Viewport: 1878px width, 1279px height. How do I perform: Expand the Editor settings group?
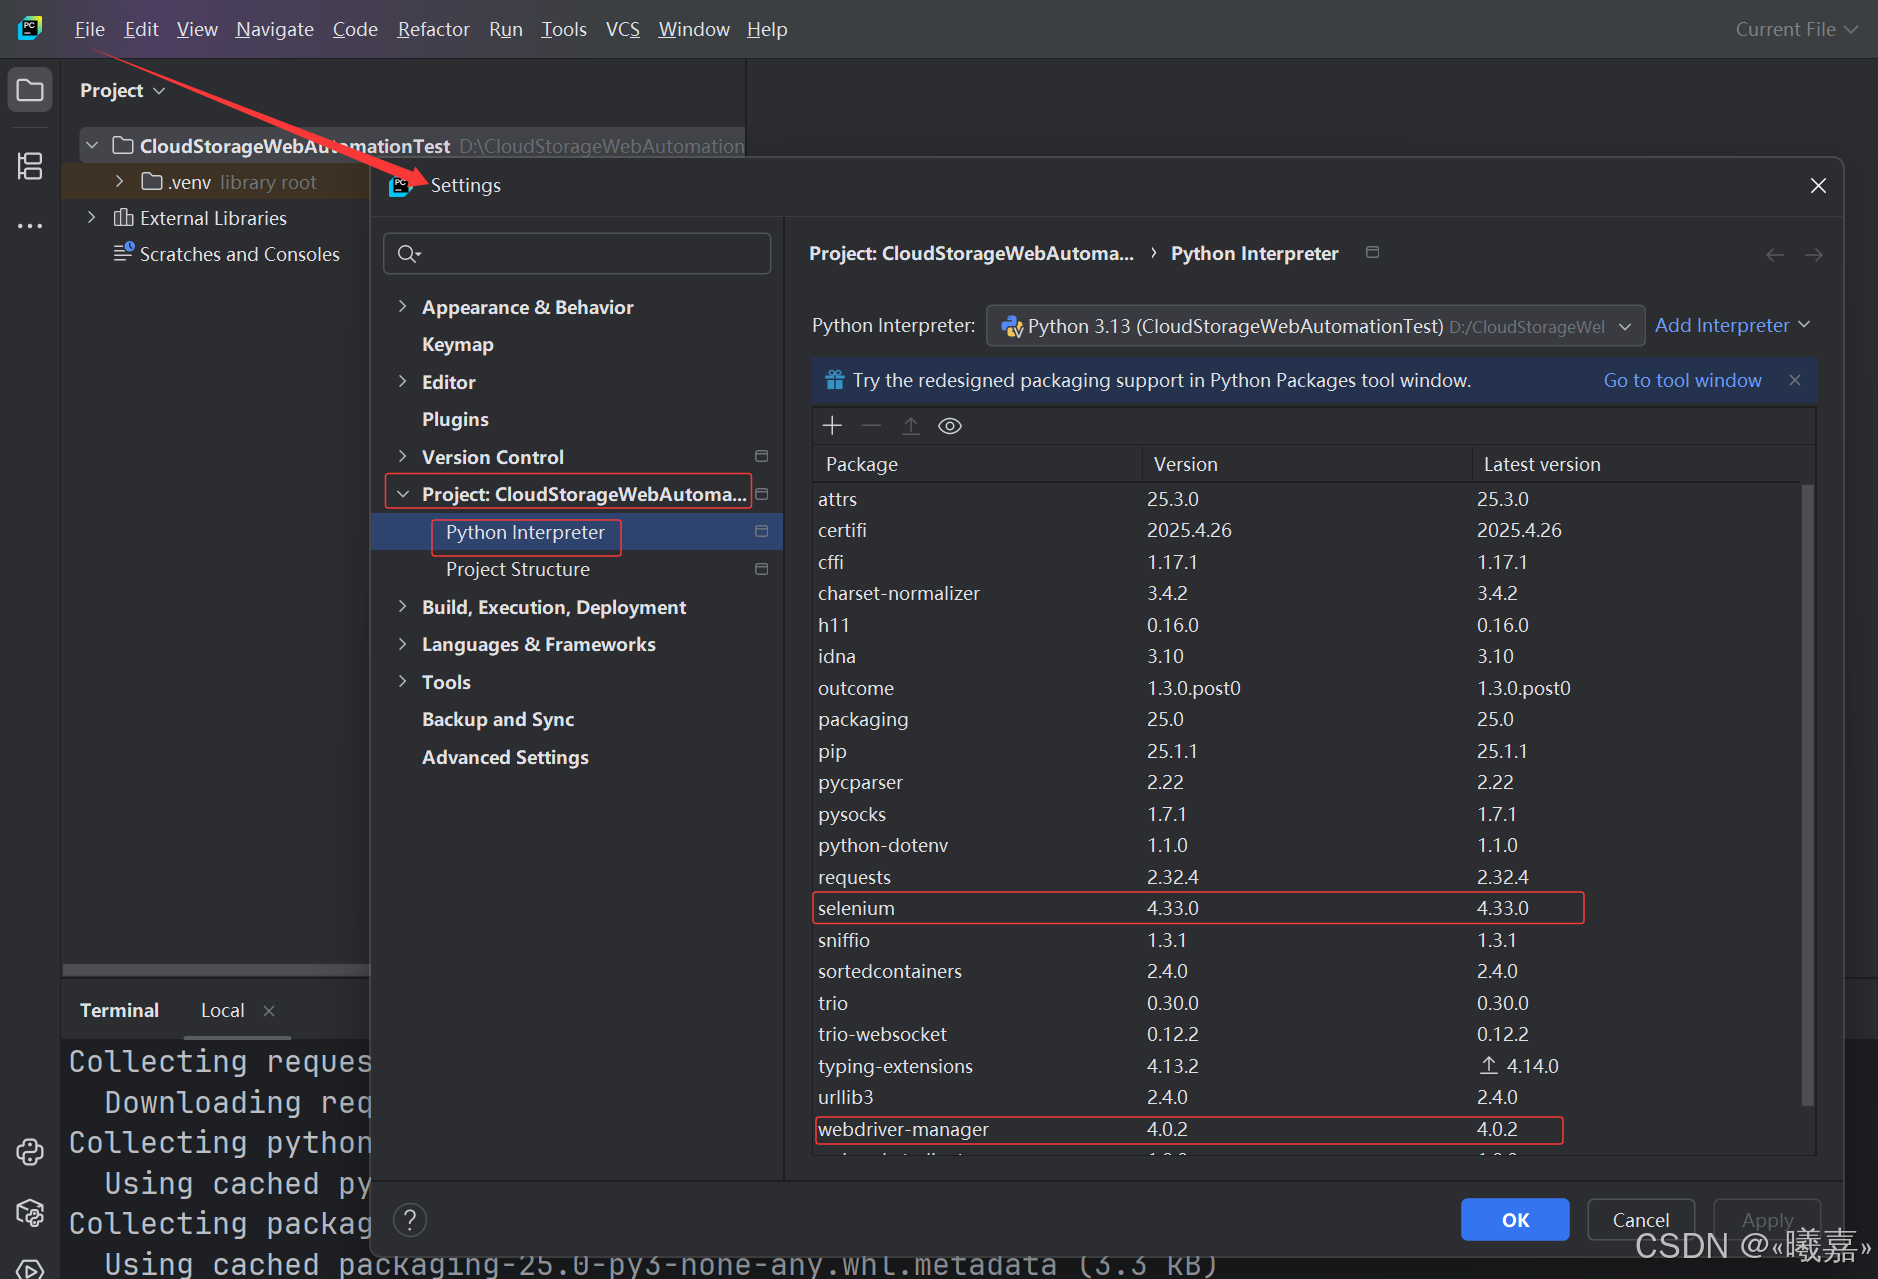click(x=402, y=381)
